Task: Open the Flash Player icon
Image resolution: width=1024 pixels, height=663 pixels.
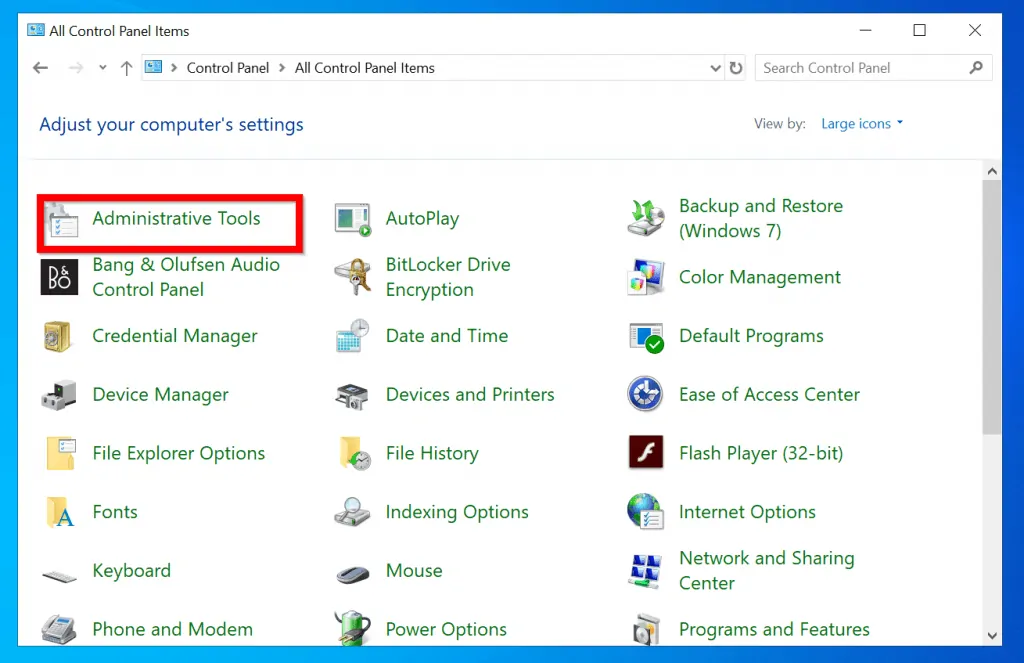Action: coord(646,452)
